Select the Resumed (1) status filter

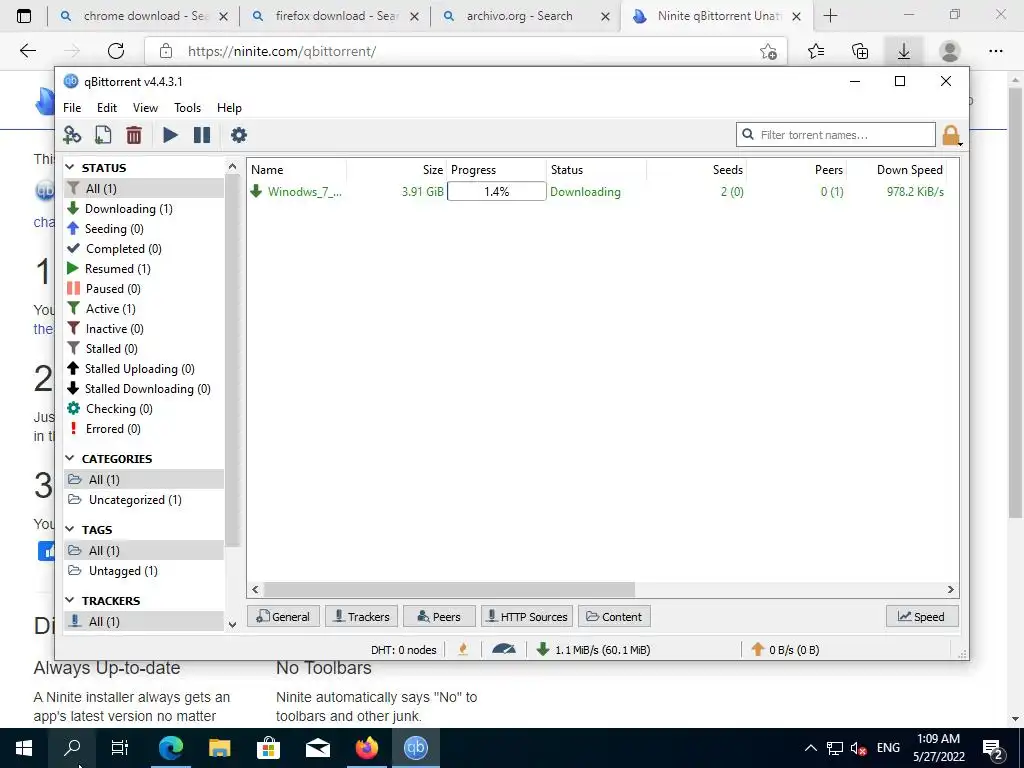(118, 269)
